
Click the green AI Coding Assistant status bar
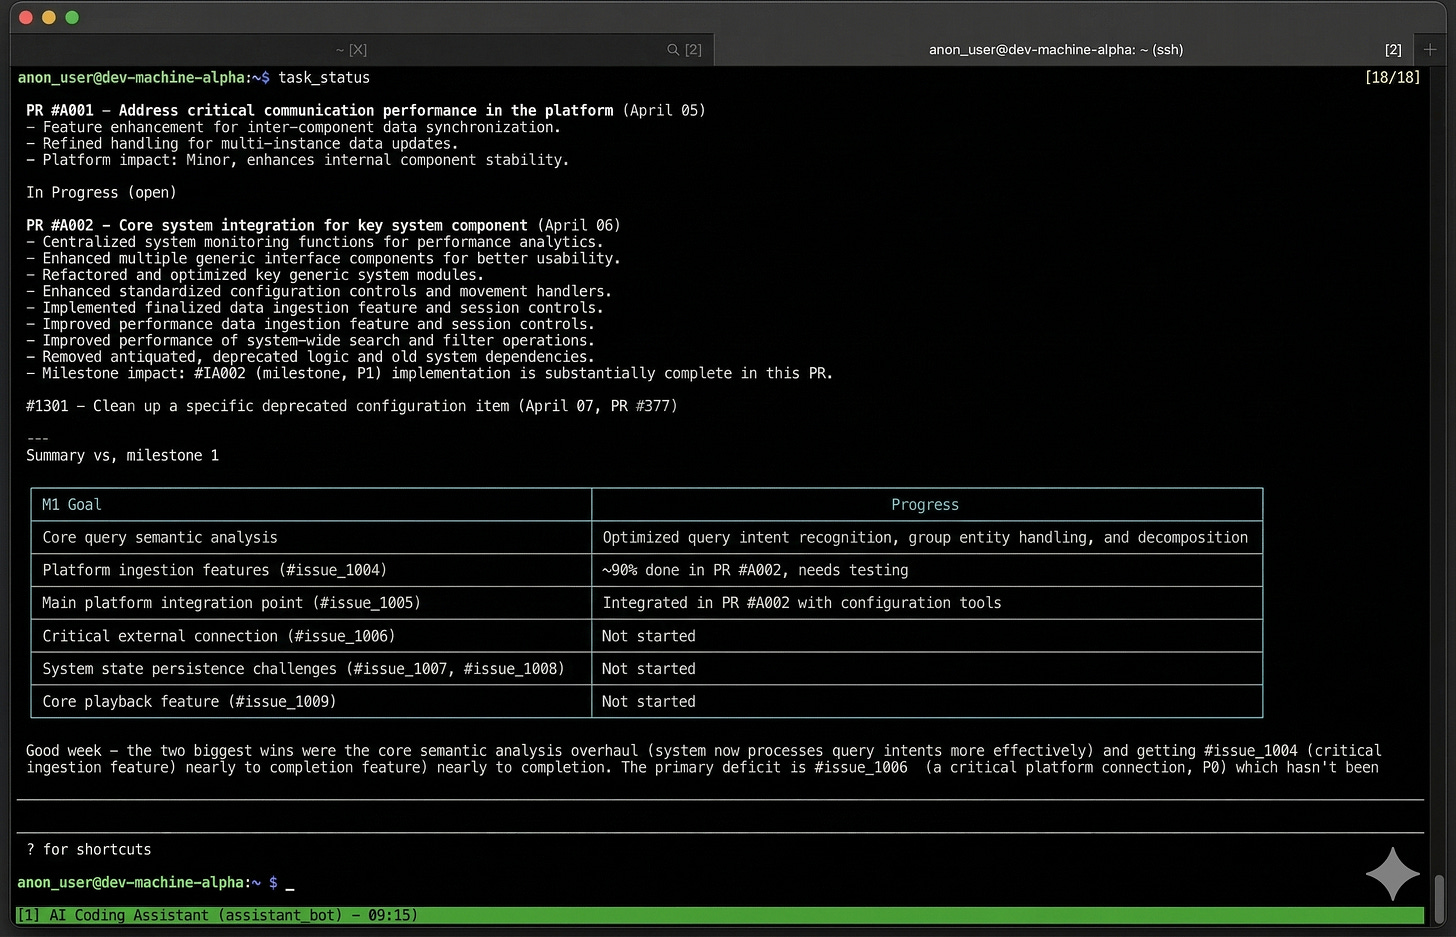point(720,915)
